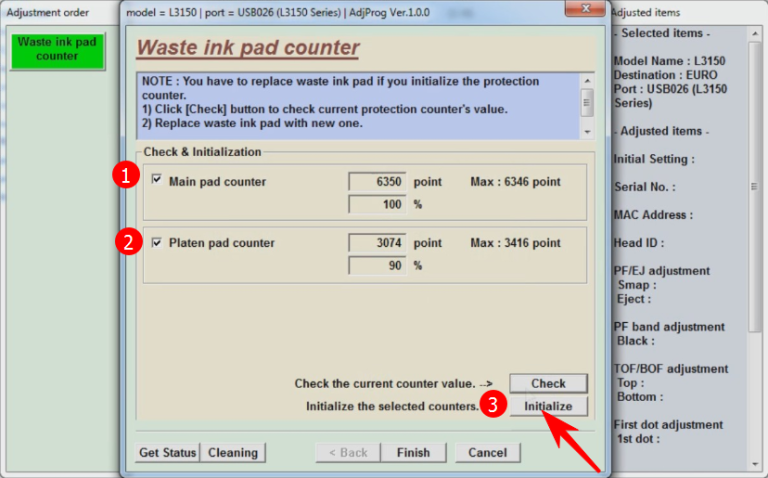Click the red number 1 marker
Viewport: 768px width, 478px height.
click(124, 177)
